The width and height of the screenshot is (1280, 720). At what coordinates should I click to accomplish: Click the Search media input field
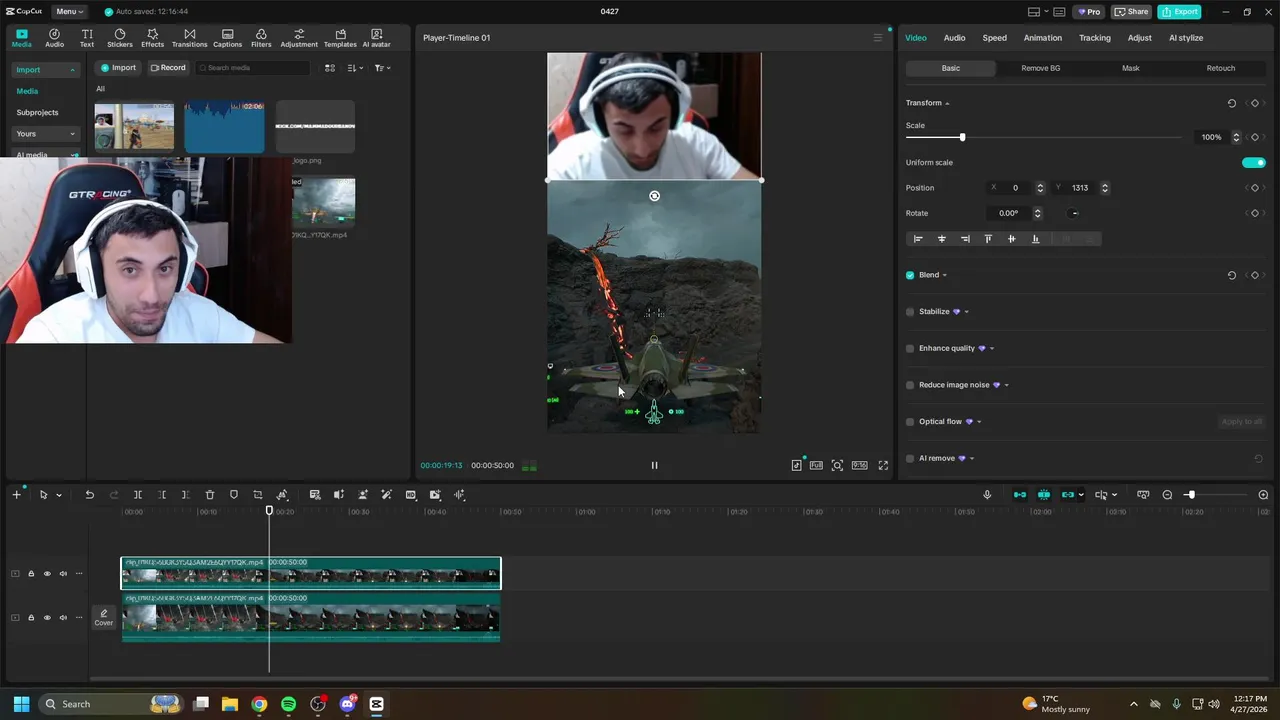(x=252, y=68)
